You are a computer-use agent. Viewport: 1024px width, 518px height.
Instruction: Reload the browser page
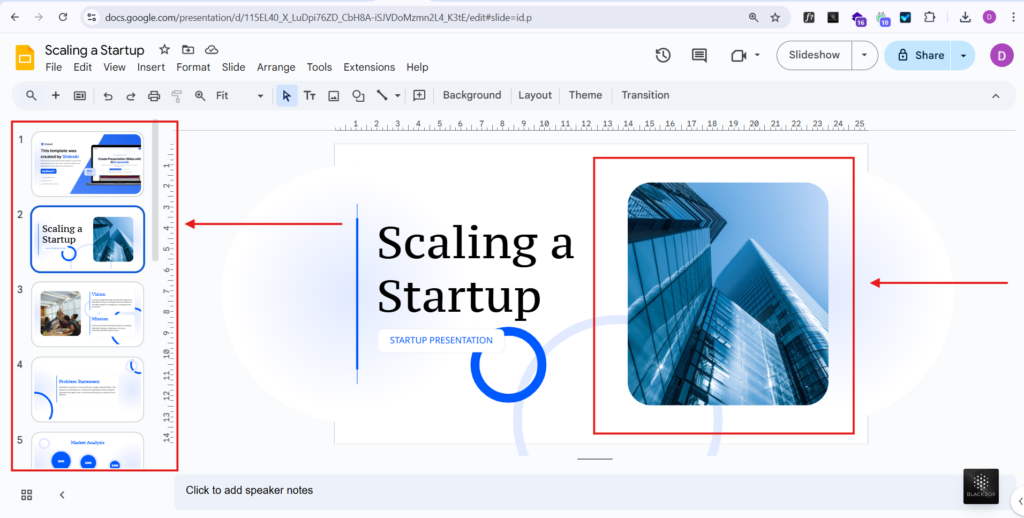63,18
